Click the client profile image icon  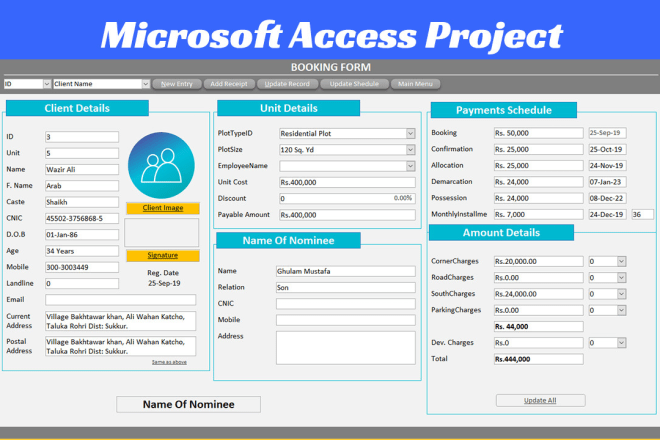point(161,165)
